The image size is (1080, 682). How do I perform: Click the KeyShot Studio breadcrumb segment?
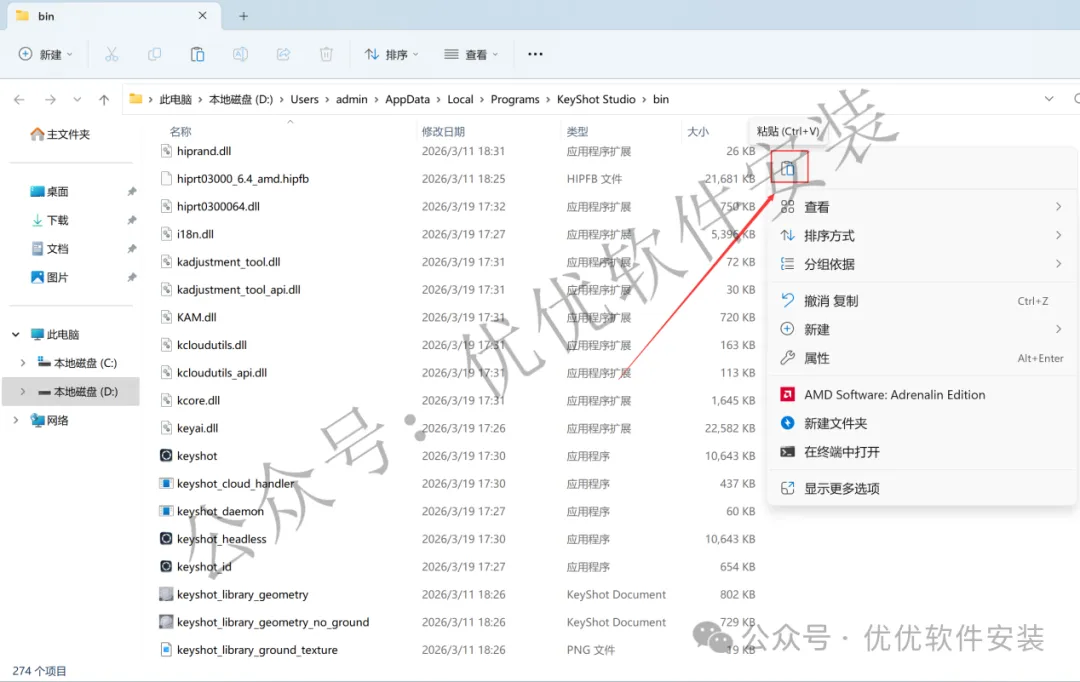(x=596, y=99)
